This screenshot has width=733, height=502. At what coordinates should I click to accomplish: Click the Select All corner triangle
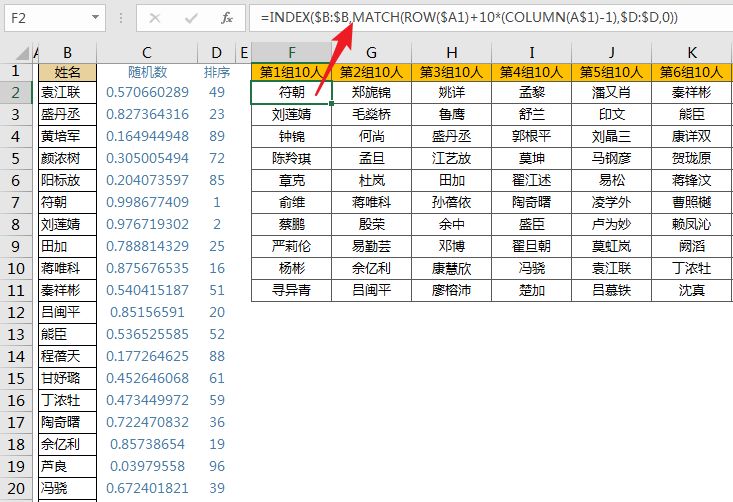click(16, 52)
